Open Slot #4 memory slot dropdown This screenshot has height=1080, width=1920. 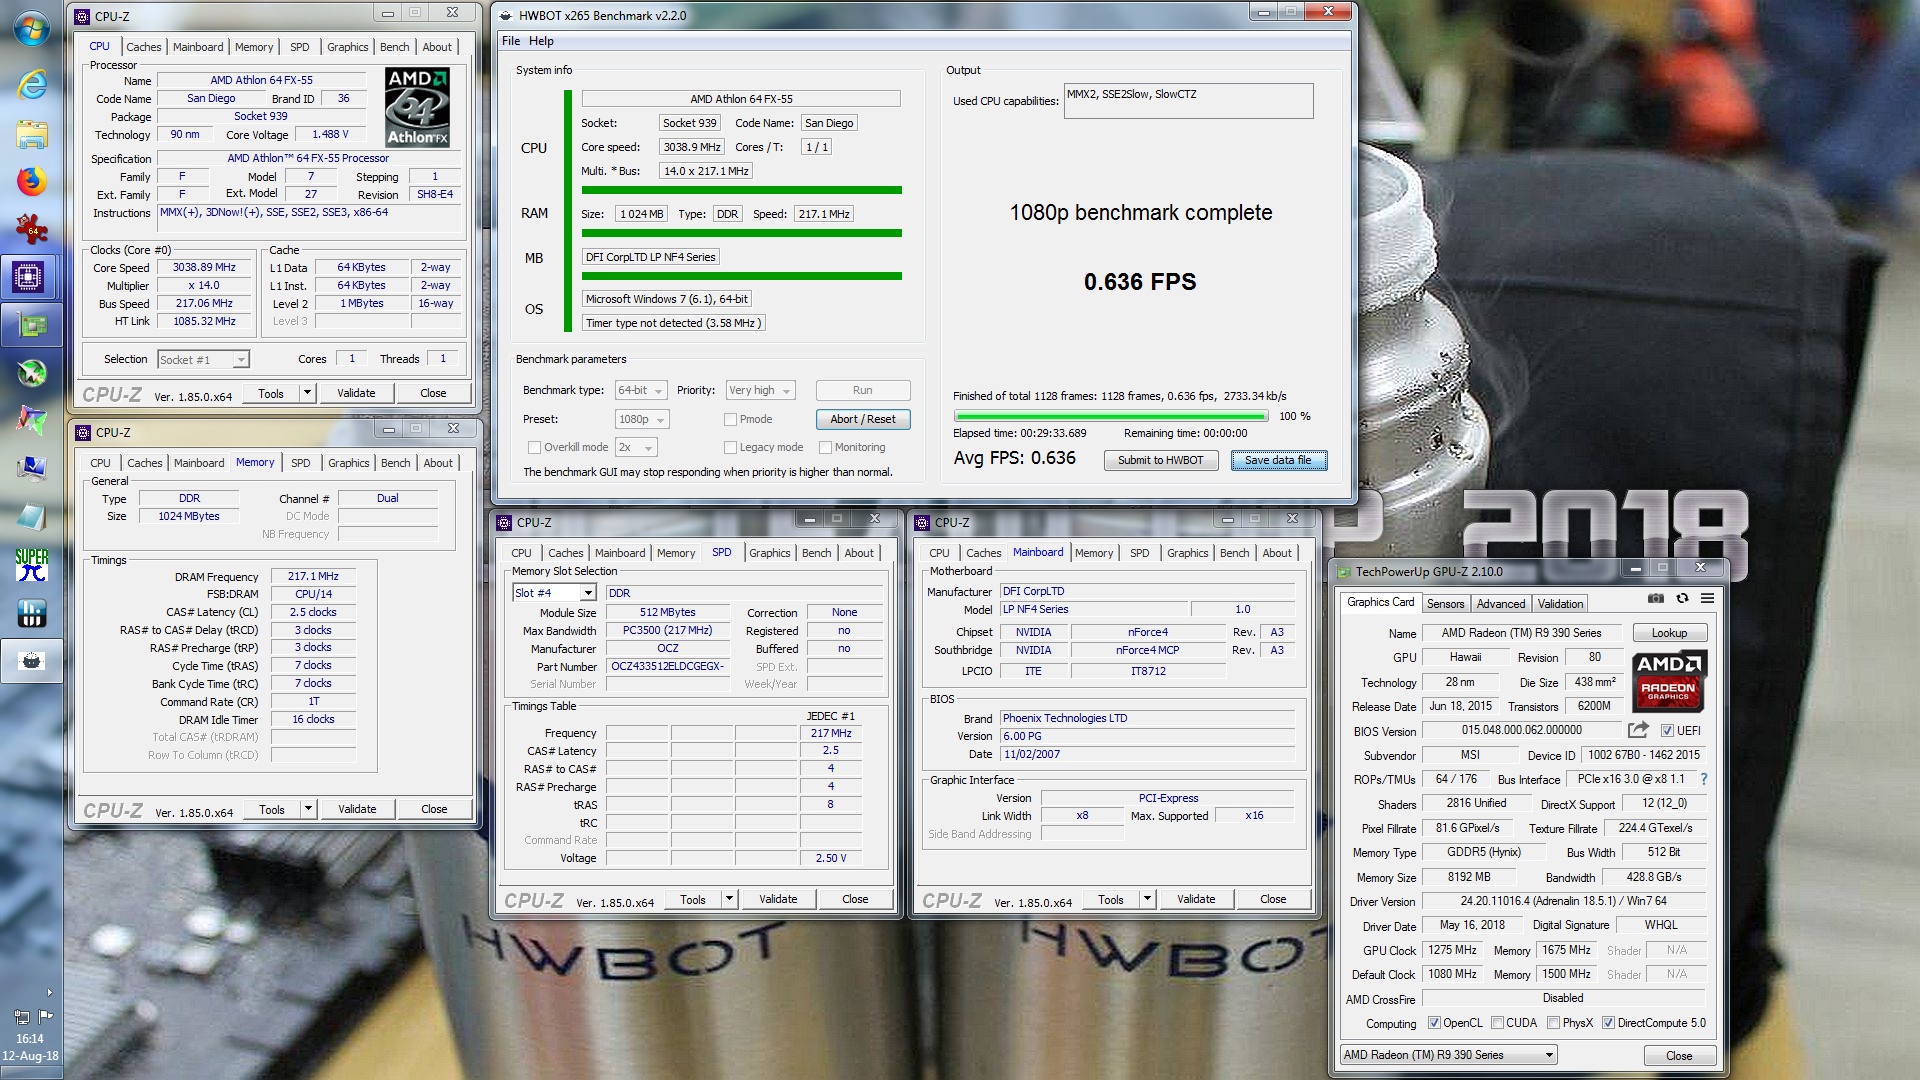point(555,593)
